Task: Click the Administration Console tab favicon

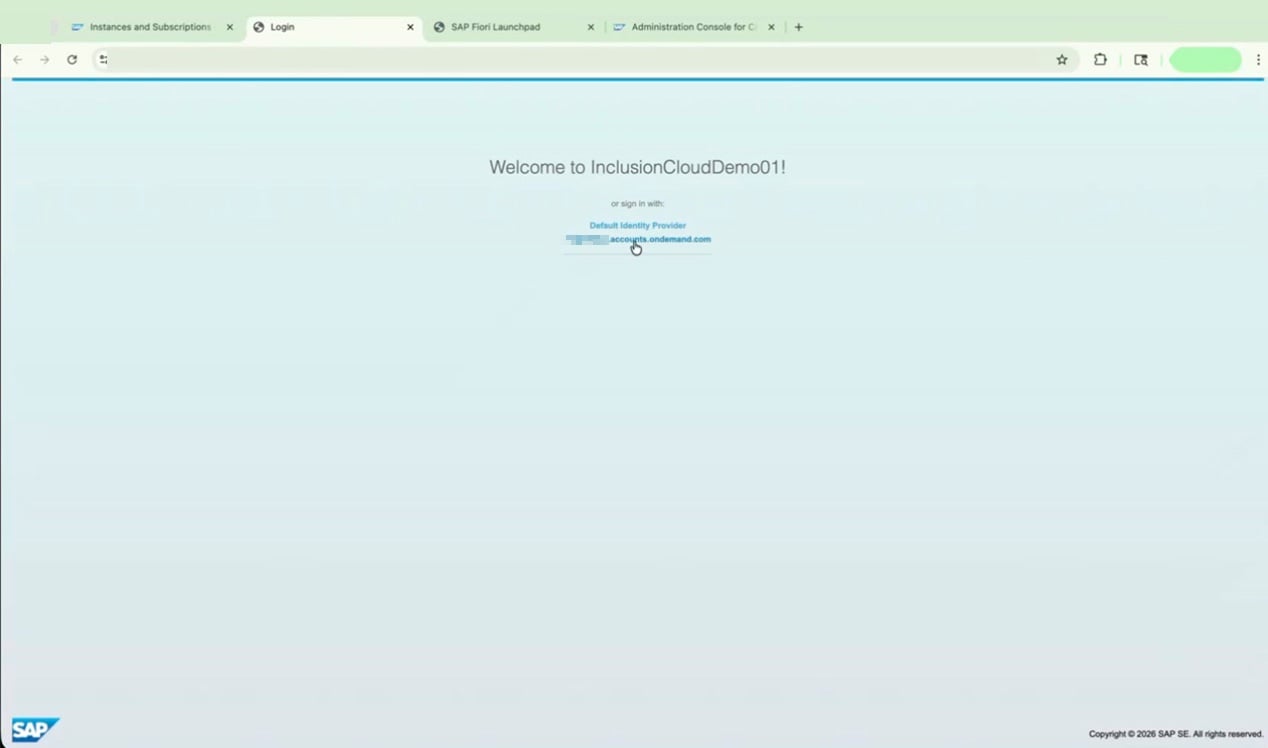Action: 619,27
